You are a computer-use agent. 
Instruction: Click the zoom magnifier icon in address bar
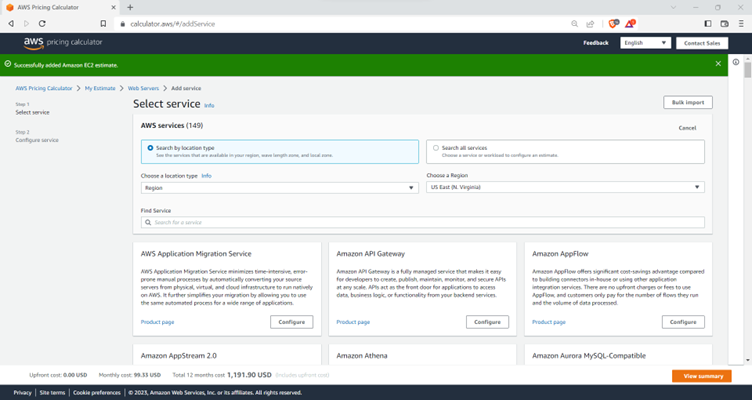click(573, 23)
